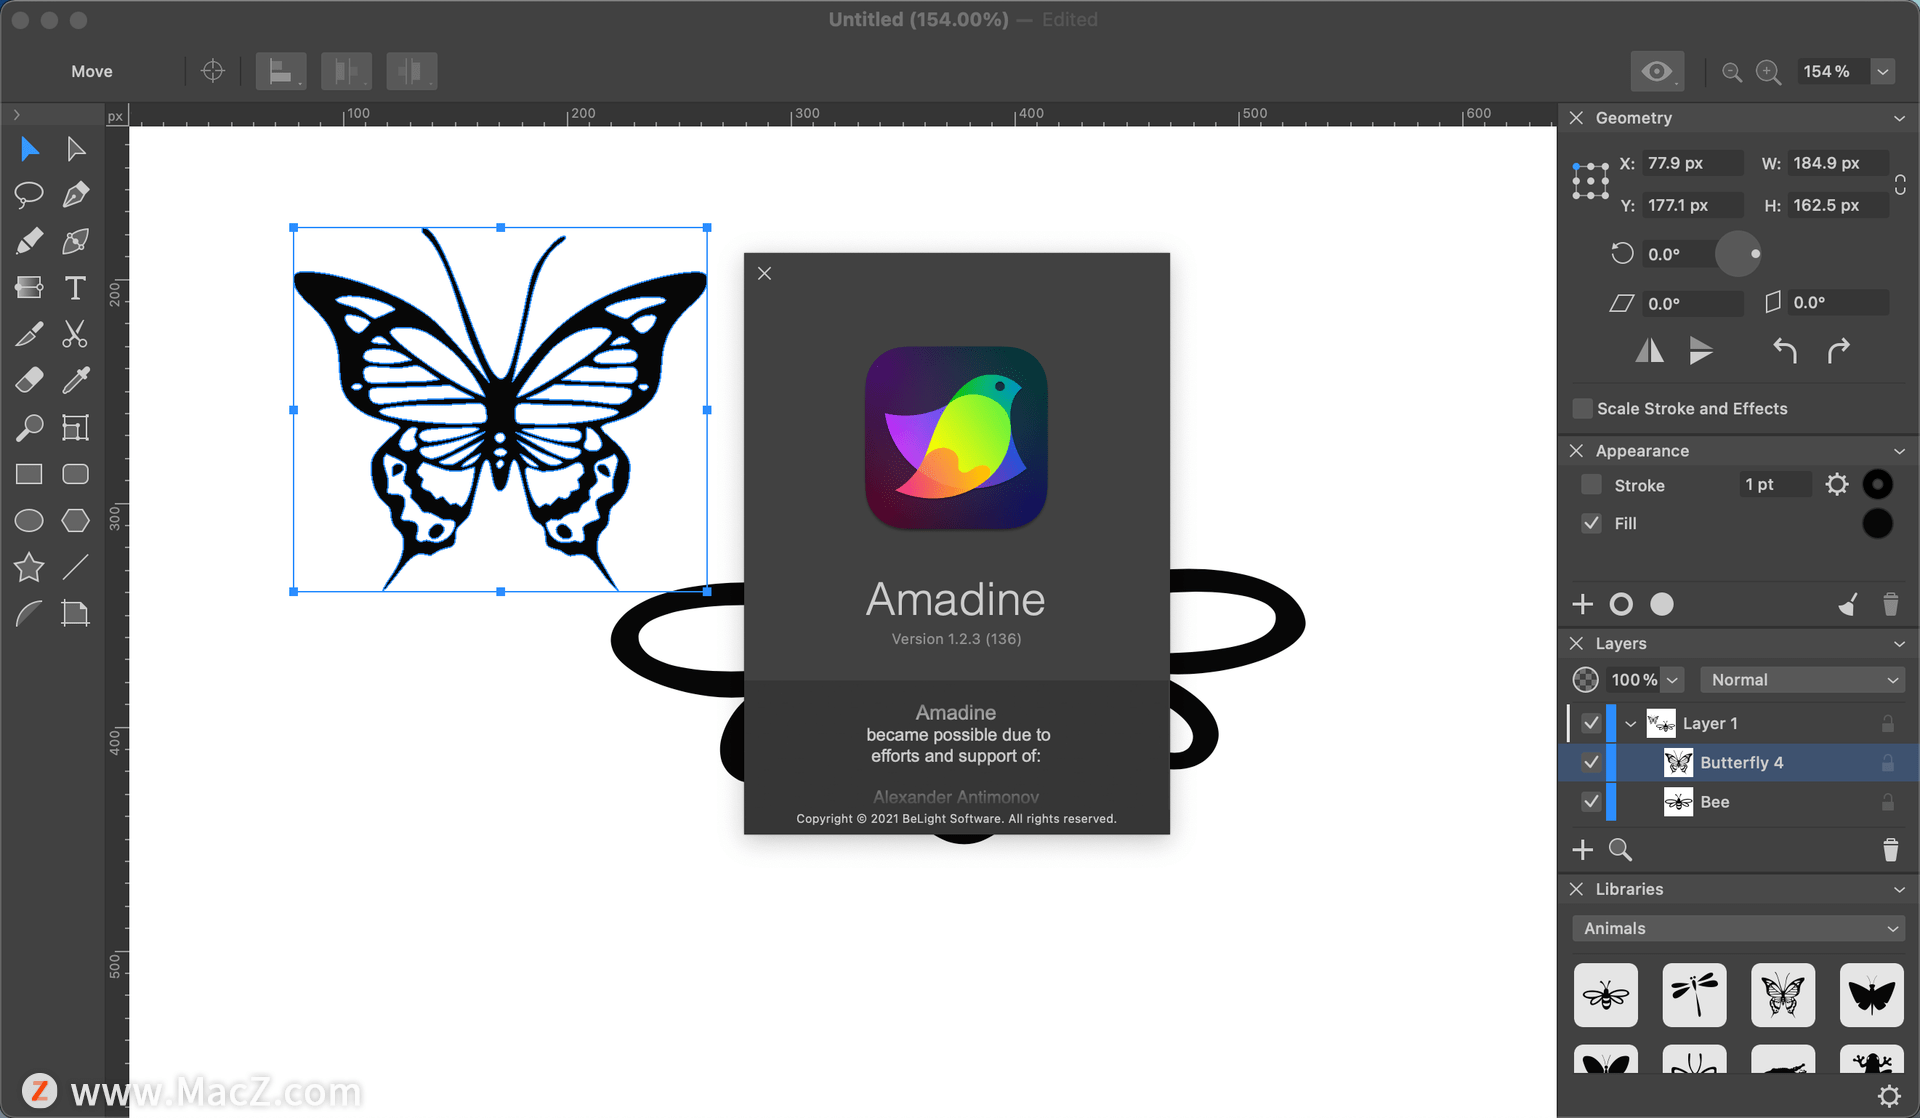Open Fill color swatch
1920x1118 pixels.
click(1878, 523)
